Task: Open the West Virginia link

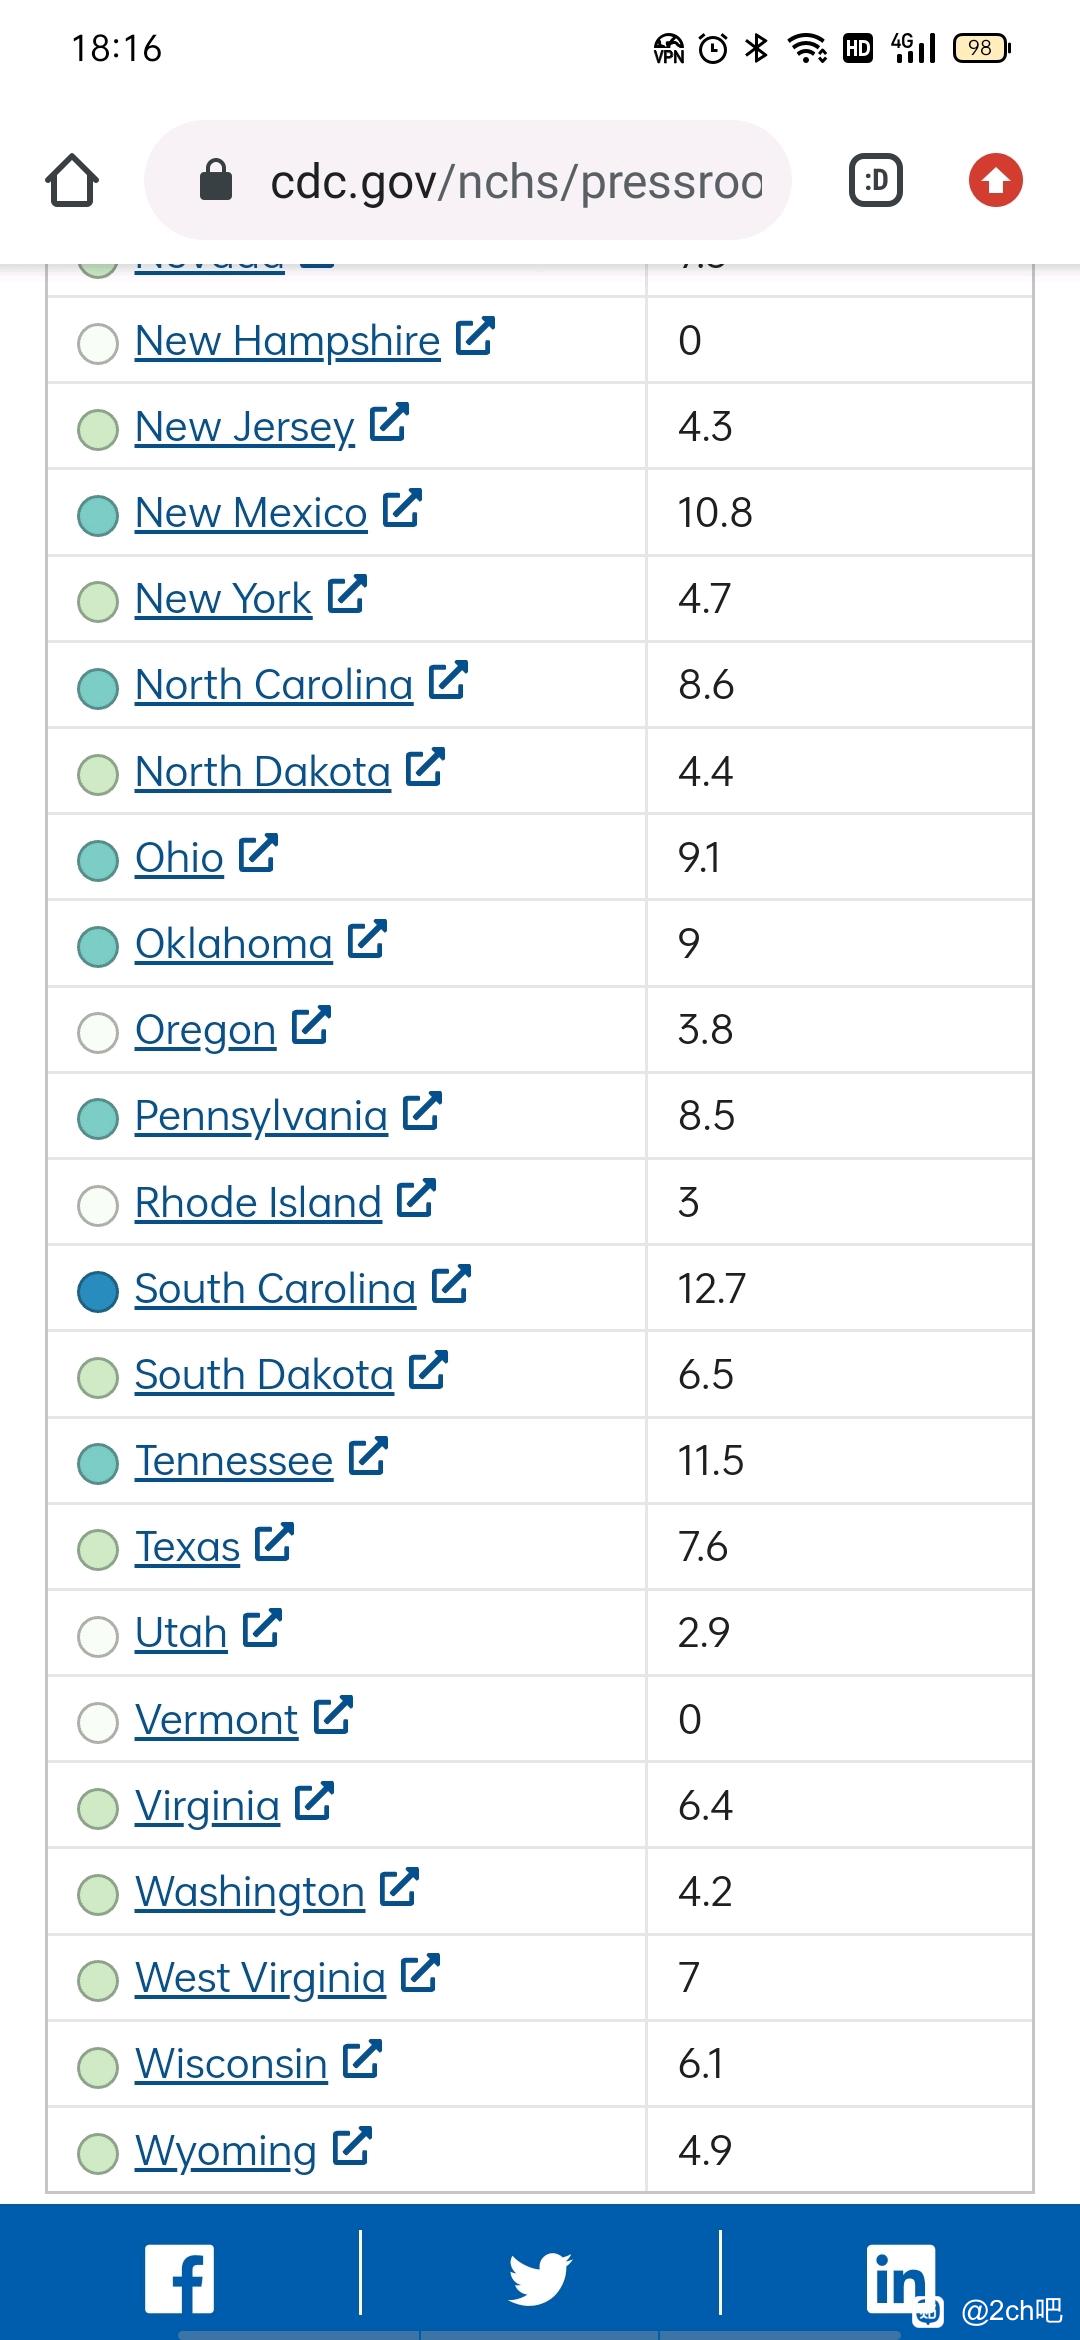Action: 260,1978
